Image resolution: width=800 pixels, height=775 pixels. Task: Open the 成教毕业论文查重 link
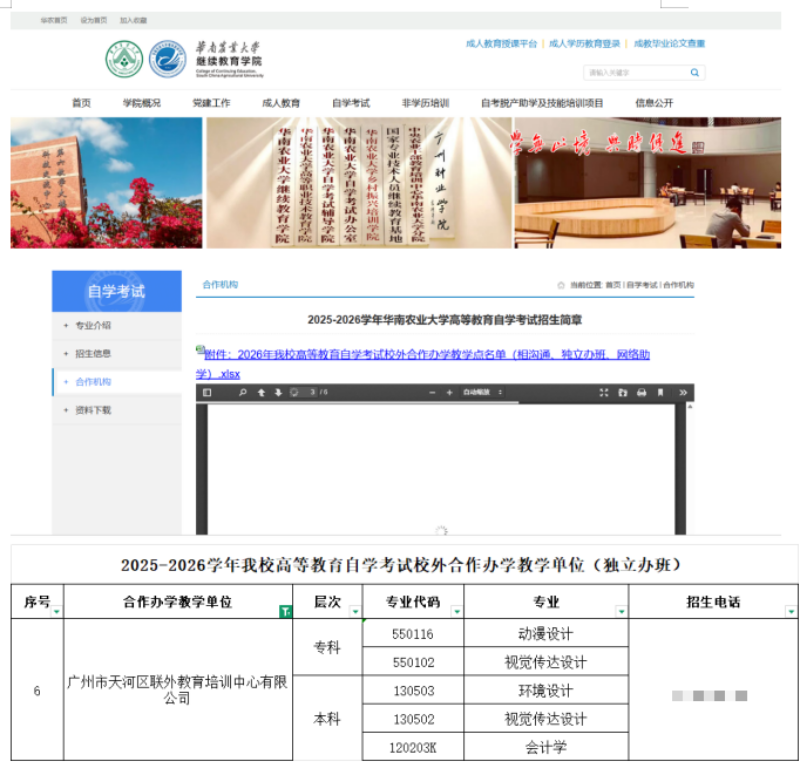669,44
